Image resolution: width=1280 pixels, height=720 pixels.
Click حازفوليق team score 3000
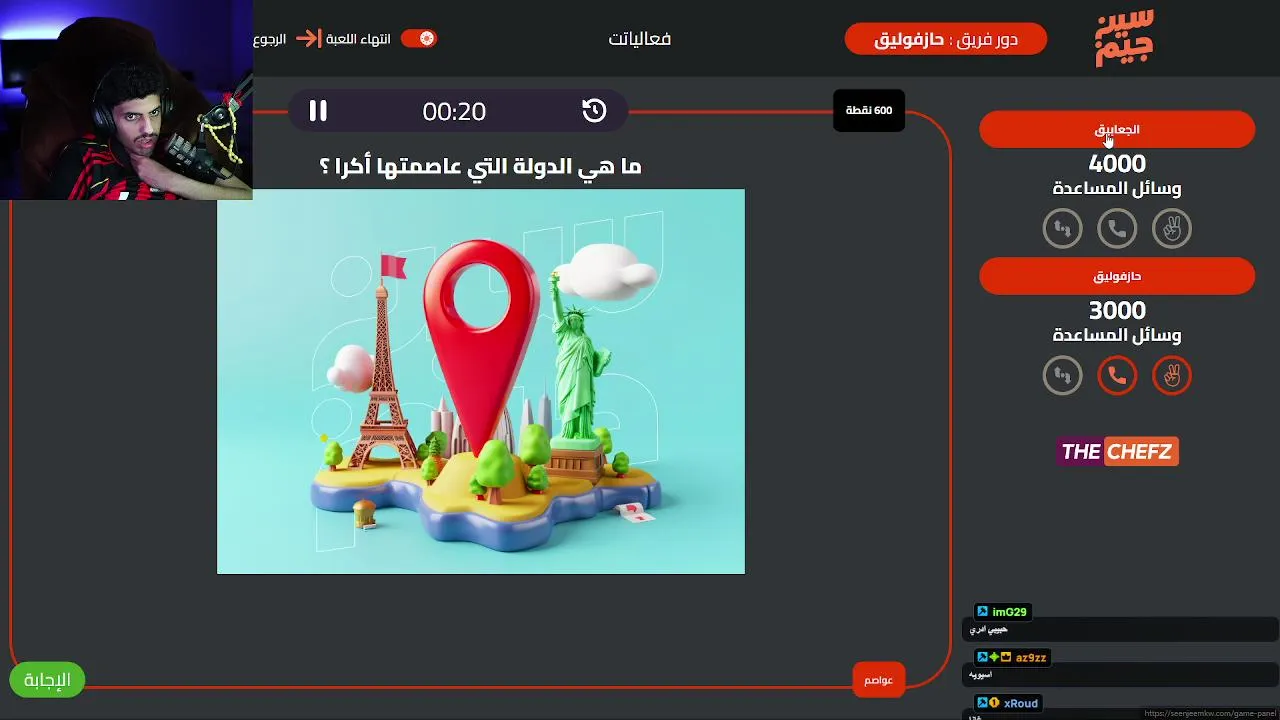(x=1117, y=310)
